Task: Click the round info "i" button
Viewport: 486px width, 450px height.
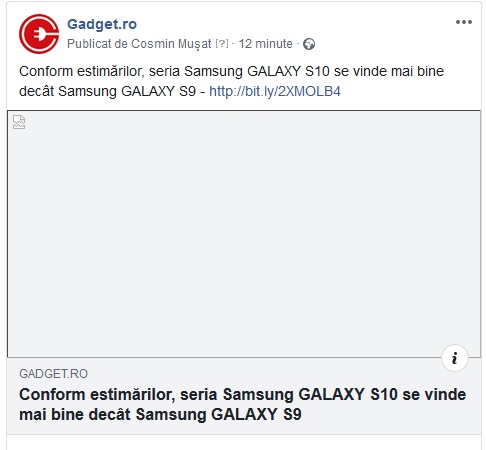Action: 455,358
